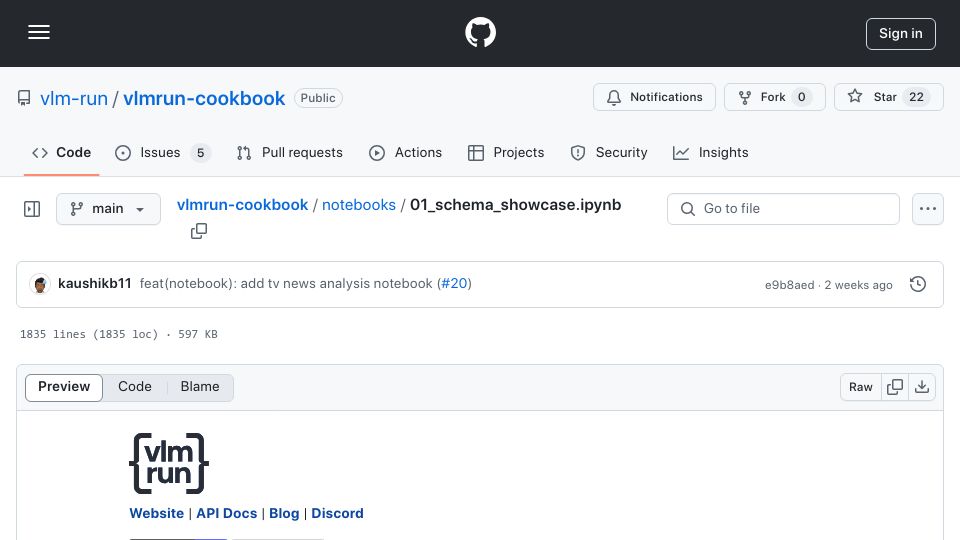The height and width of the screenshot is (540, 960).
Task: Open the vlm-run owner link
Action: 73,98
